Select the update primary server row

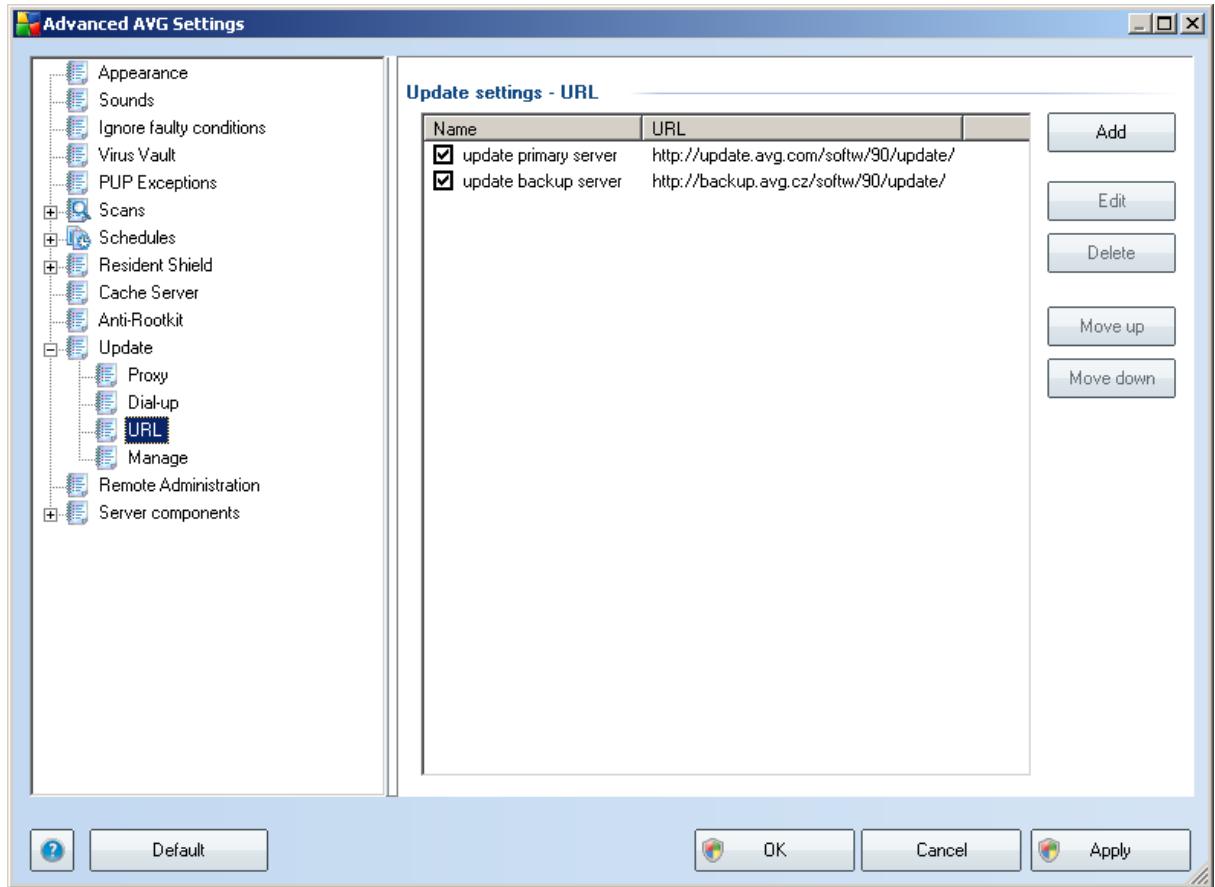727,154
